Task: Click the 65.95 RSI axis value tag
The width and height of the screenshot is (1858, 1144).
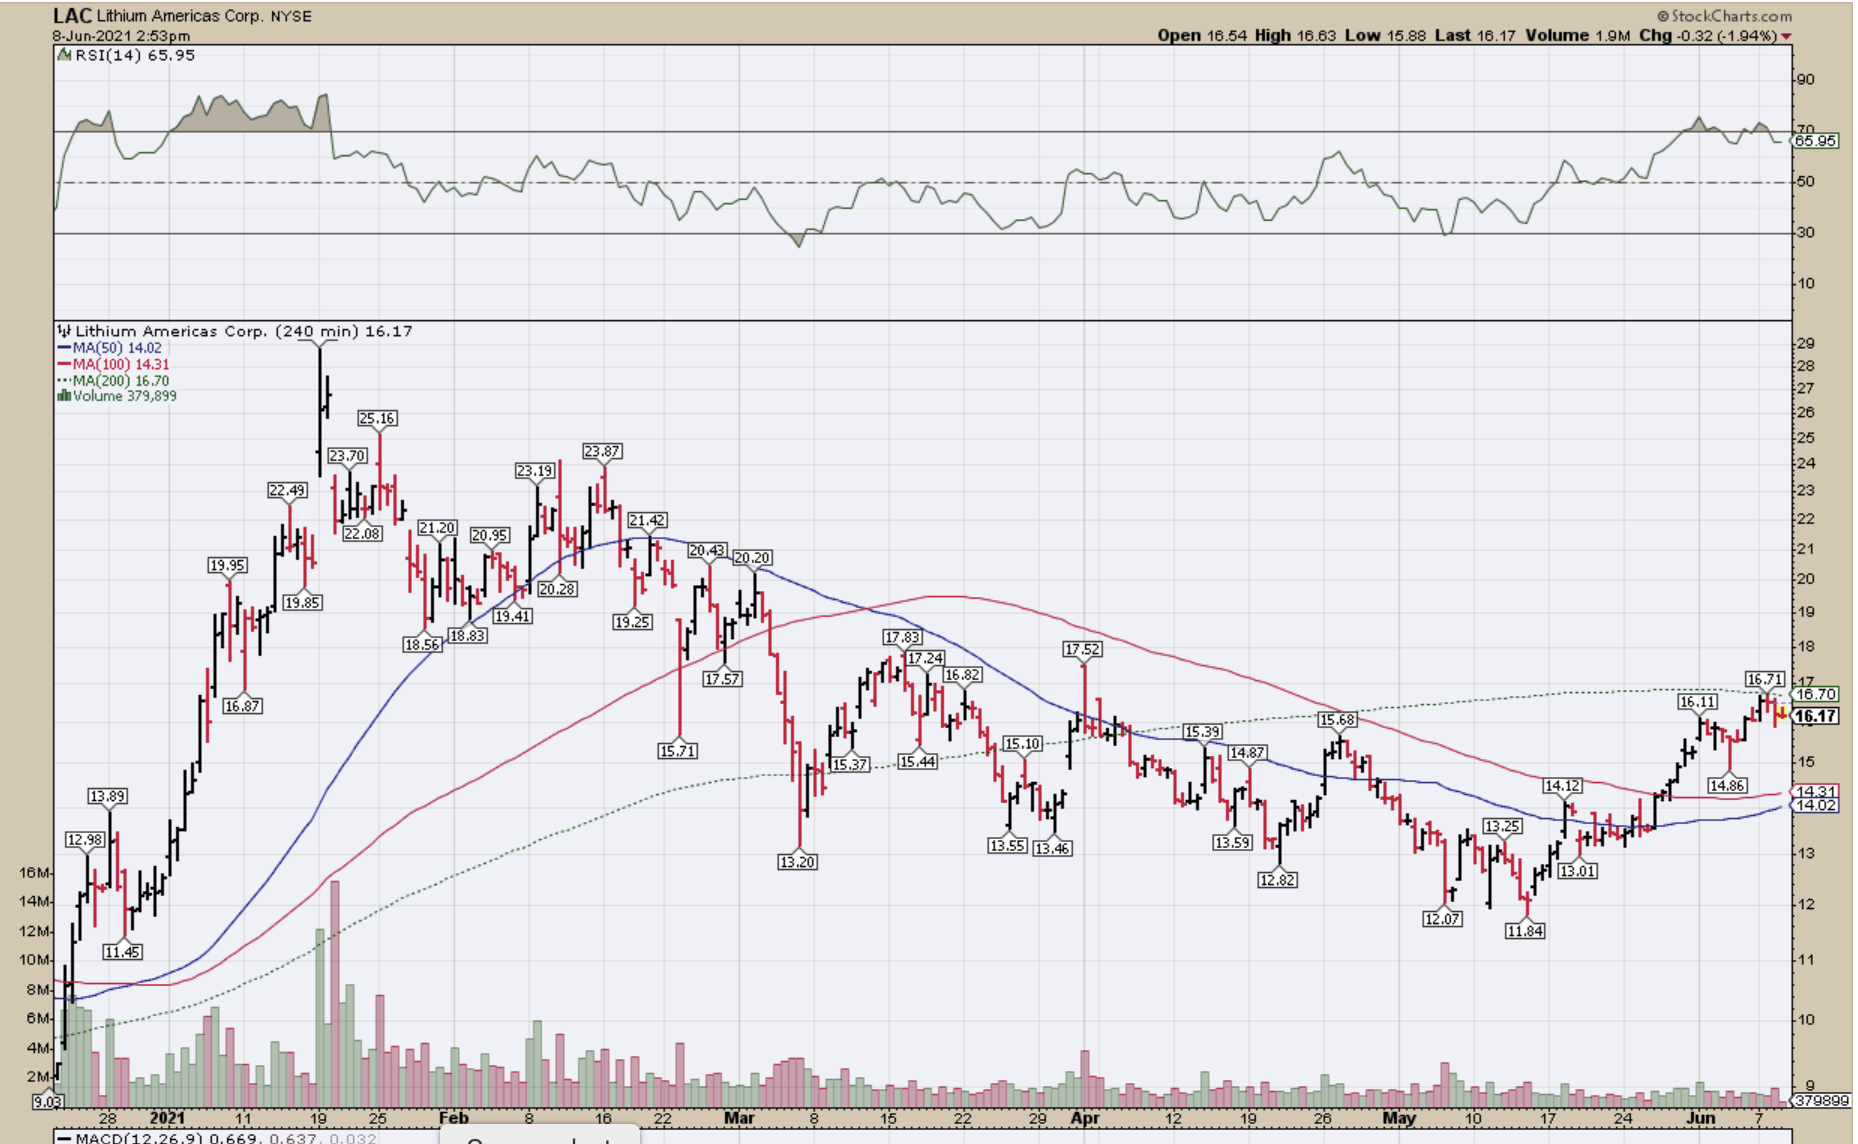Action: click(1814, 141)
